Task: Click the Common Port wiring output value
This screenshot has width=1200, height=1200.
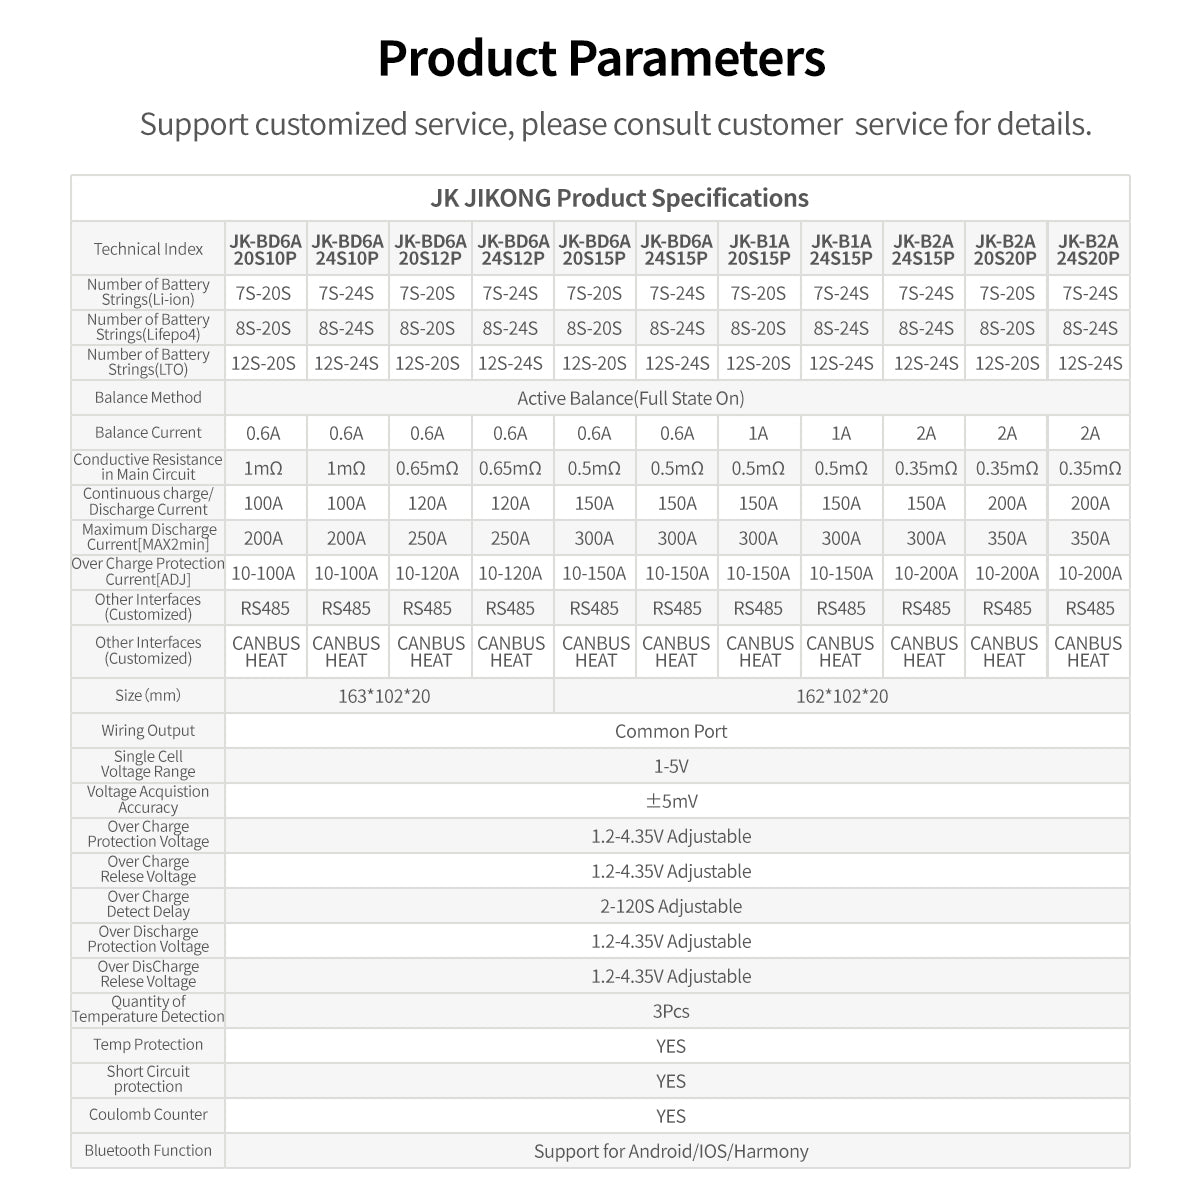Action: pyautogui.click(x=671, y=731)
